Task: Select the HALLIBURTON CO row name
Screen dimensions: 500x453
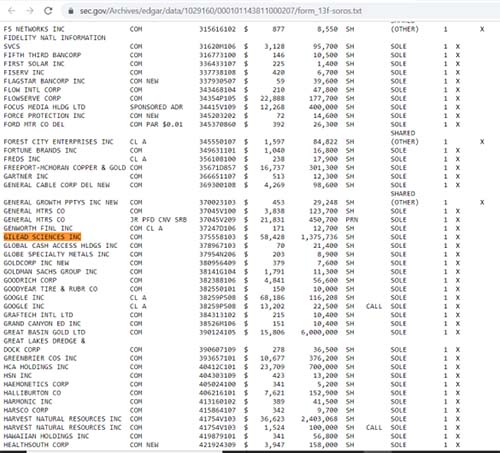Action: click(x=32, y=393)
